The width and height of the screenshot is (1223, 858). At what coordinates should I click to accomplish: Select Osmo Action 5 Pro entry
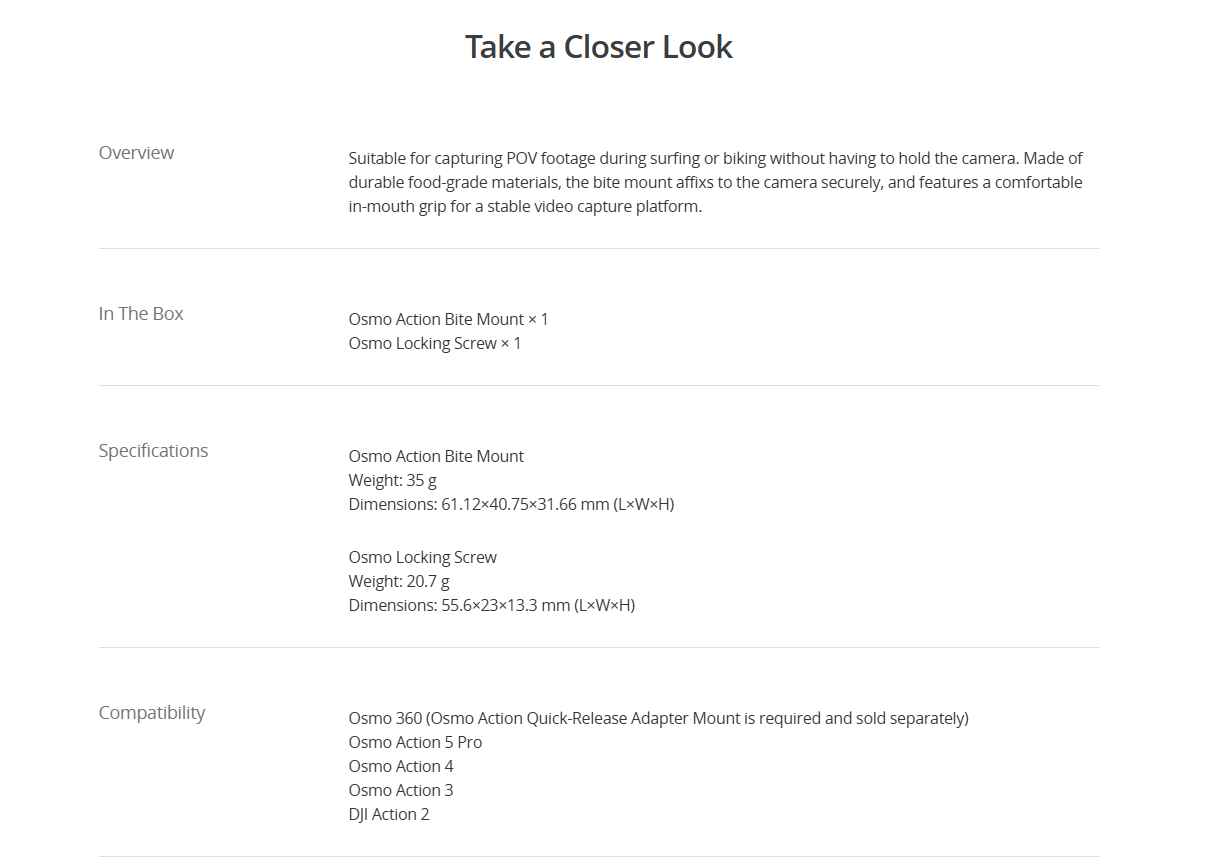[415, 742]
